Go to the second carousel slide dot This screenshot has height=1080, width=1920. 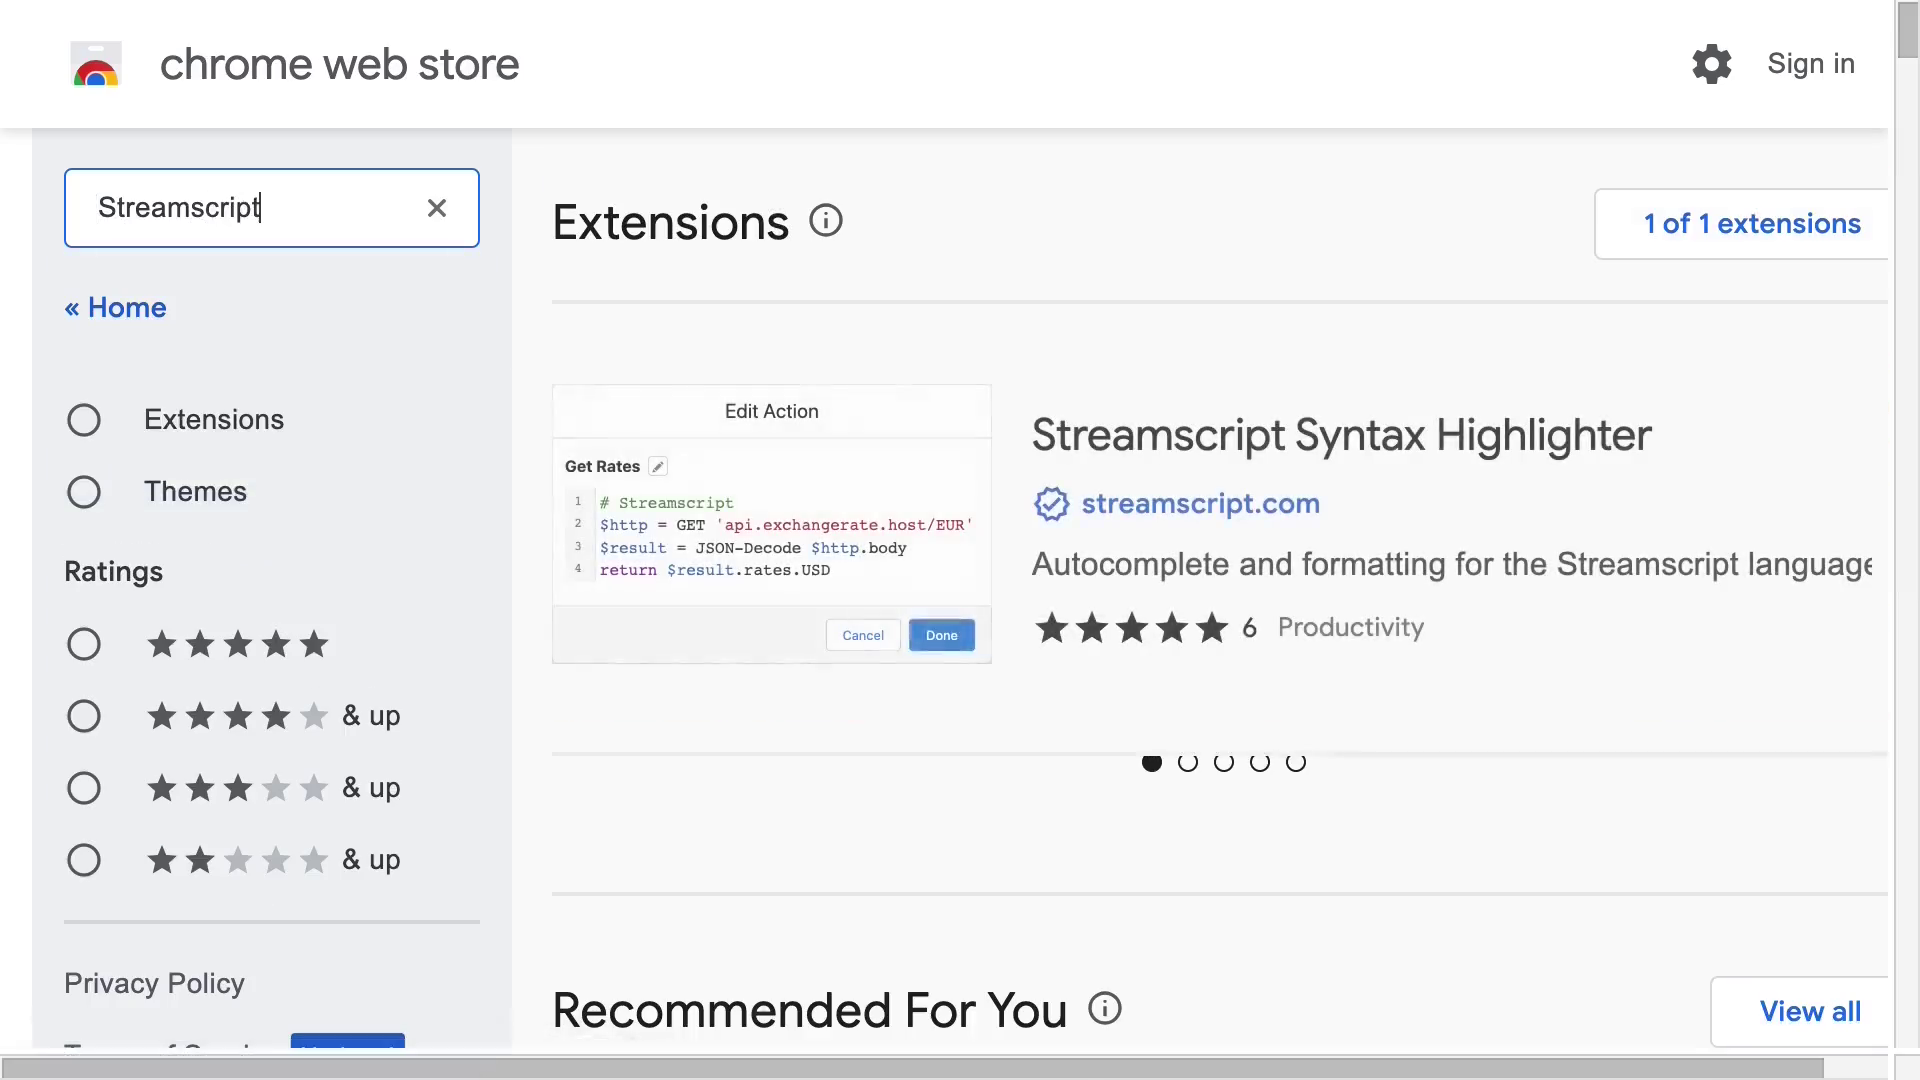pos(1188,763)
